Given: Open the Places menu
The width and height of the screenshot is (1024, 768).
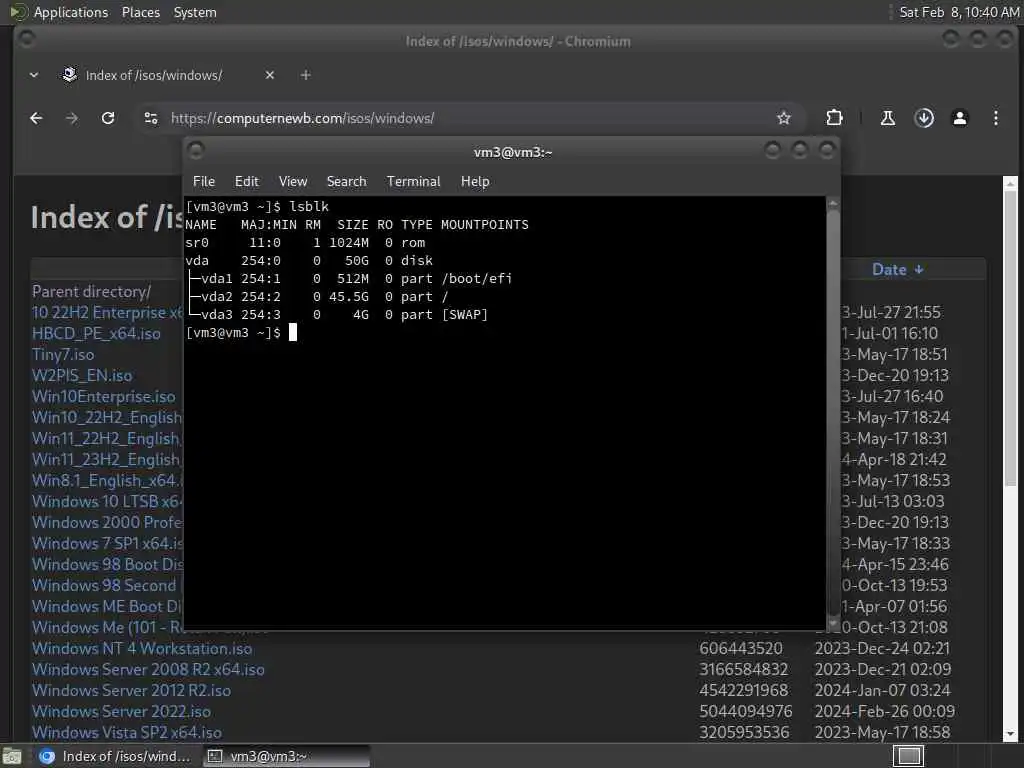Looking at the screenshot, I should point(140,12).
